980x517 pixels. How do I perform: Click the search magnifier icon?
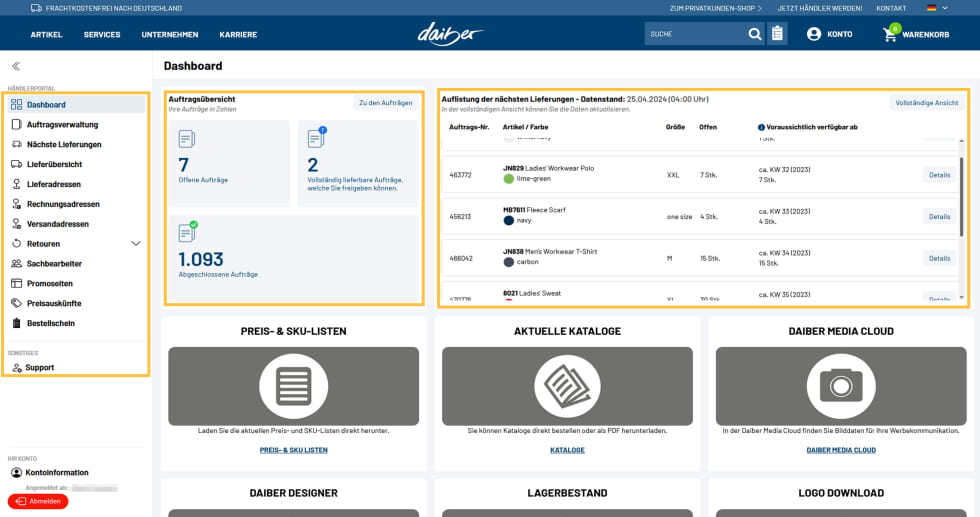coord(755,34)
